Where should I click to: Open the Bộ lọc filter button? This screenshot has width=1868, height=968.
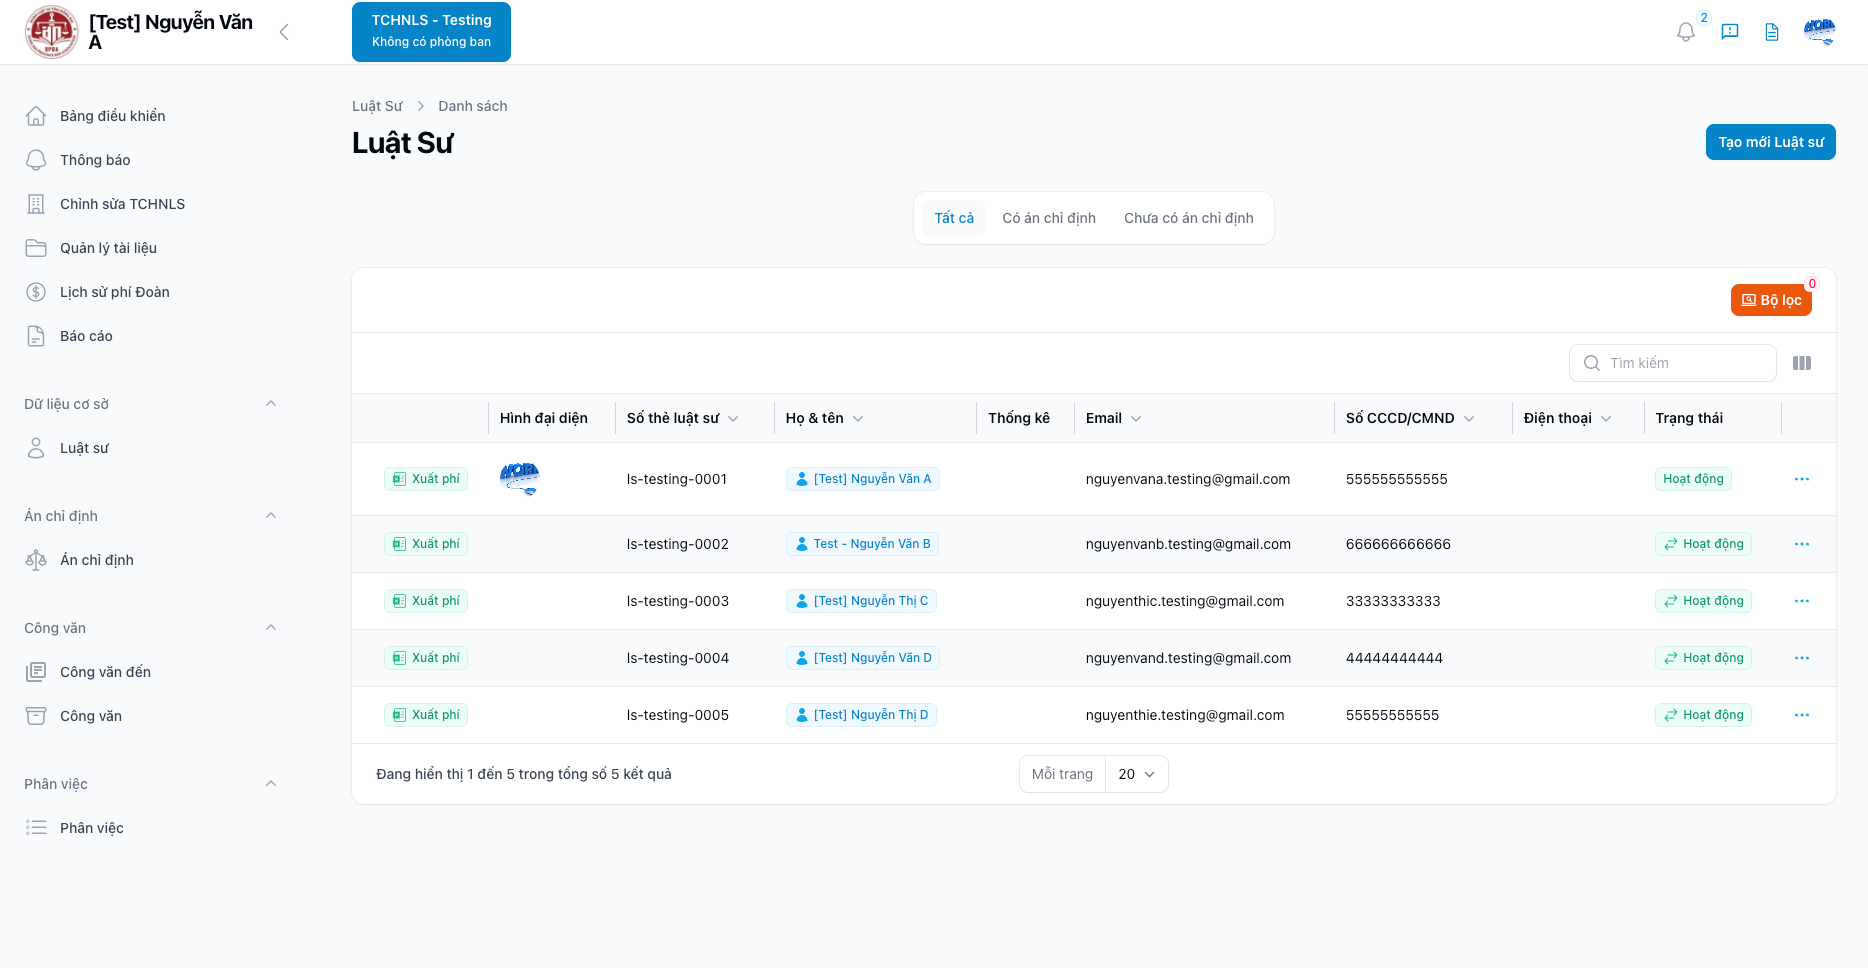click(x=1770, y=300)
